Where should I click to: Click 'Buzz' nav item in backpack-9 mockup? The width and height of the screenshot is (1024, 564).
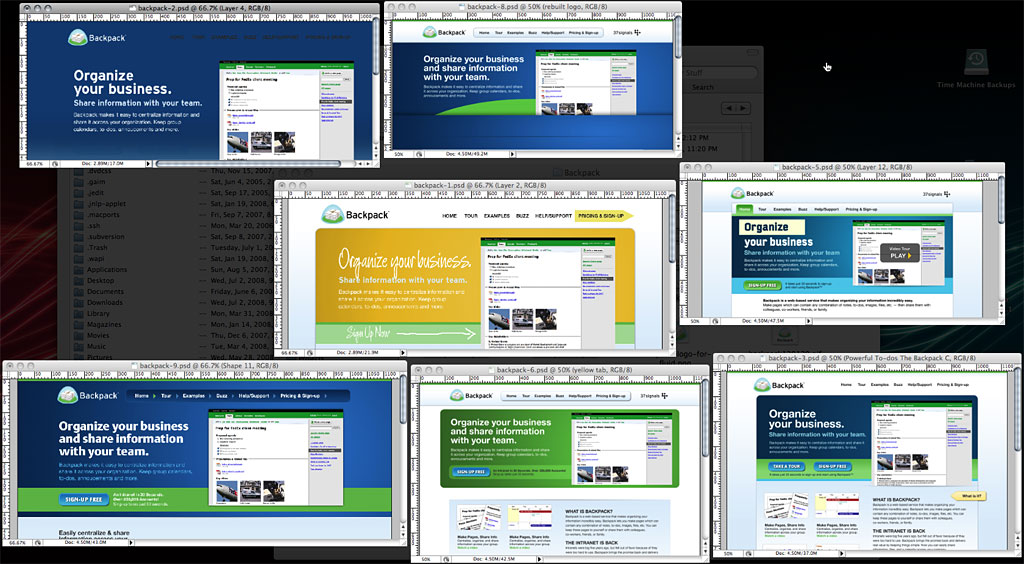point(222,396)
